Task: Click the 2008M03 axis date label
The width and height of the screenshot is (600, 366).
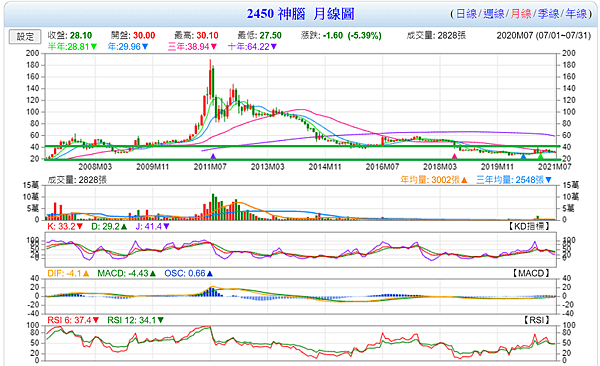Action: point(95,167)
